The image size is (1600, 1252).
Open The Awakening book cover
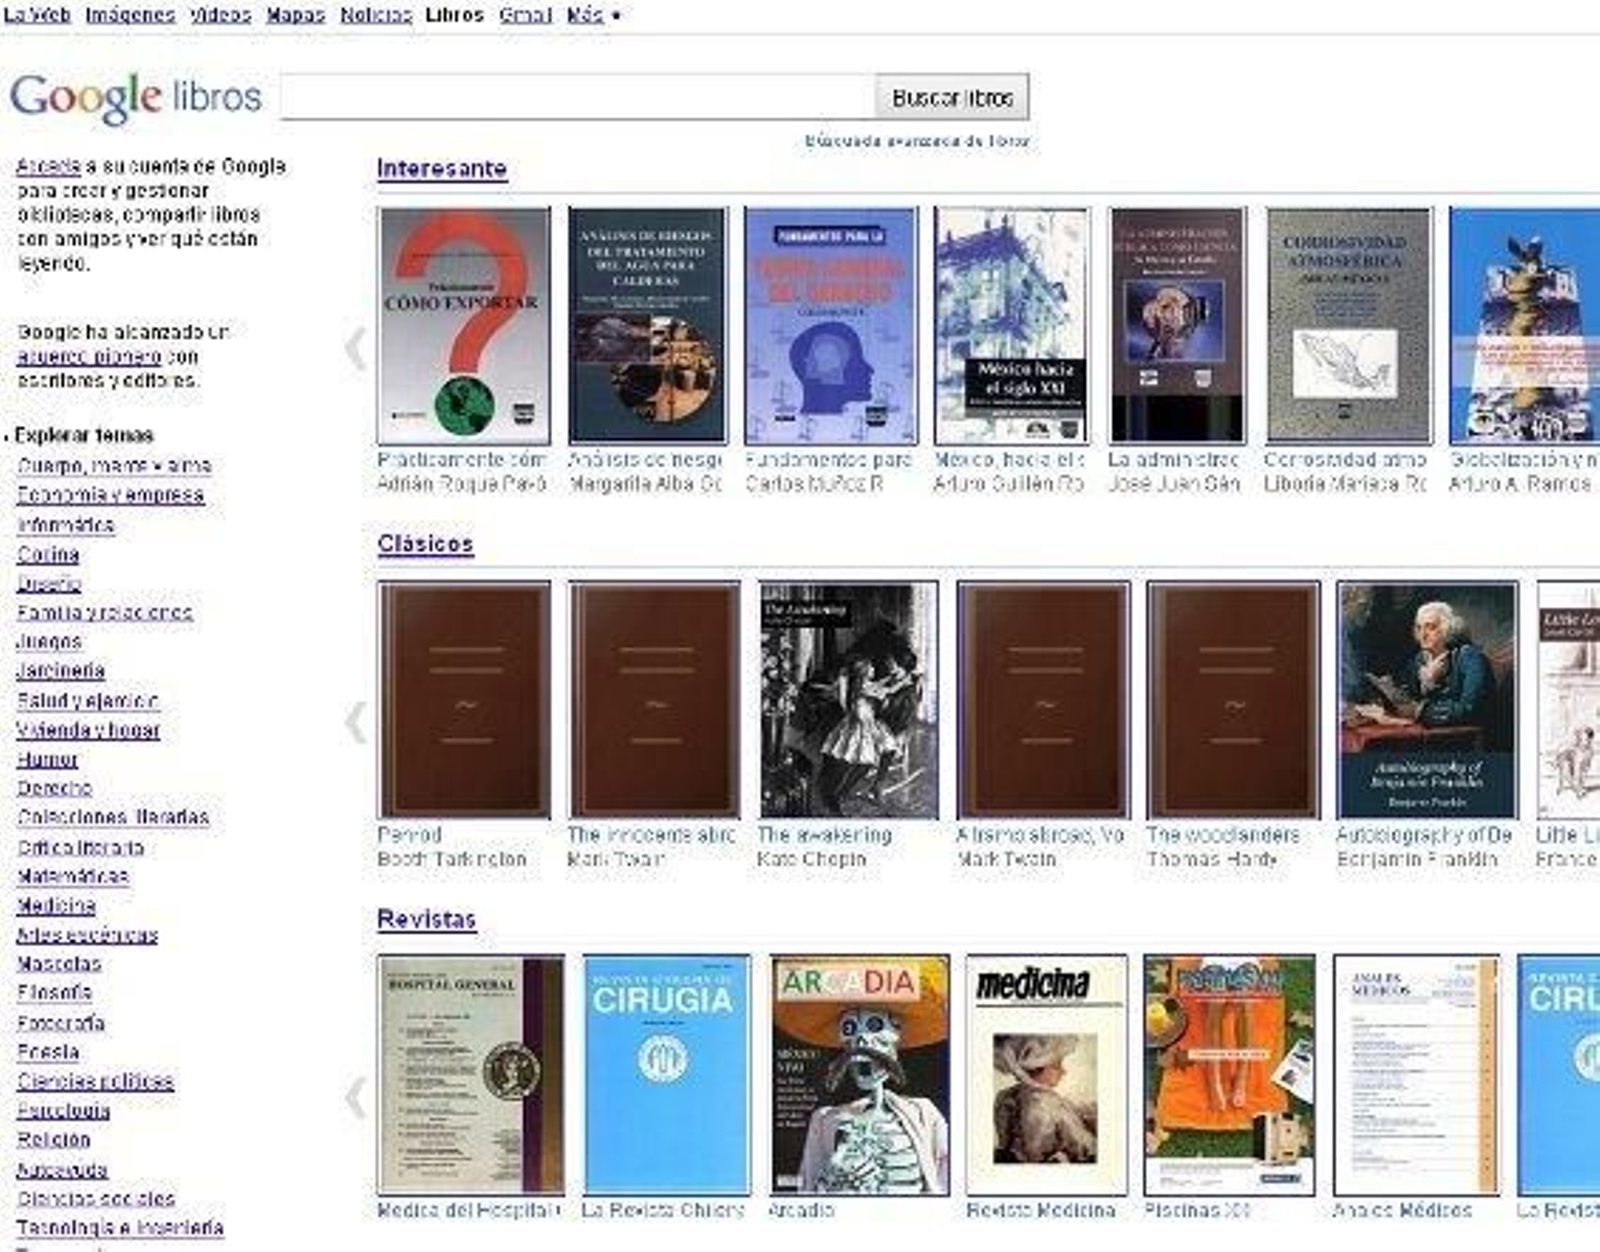(x=847, y=698)
